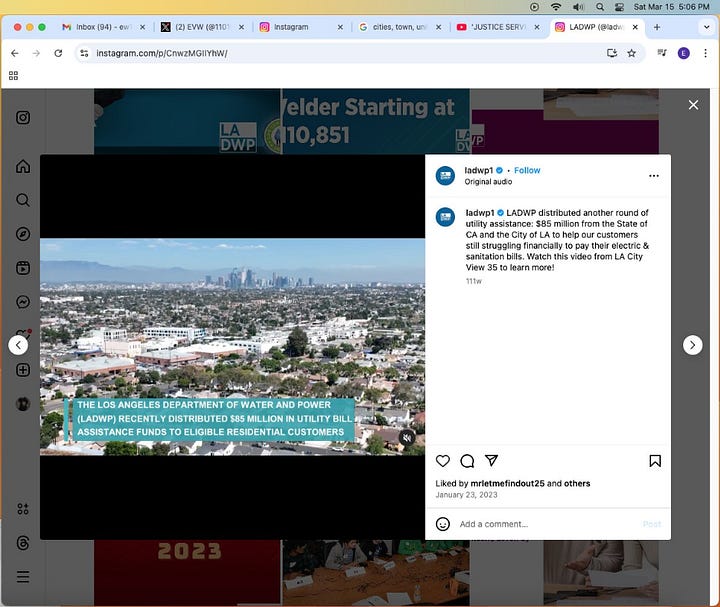Open post options three-dot menu
Viewport: 720px width, 607px height.
coord(654,176)
